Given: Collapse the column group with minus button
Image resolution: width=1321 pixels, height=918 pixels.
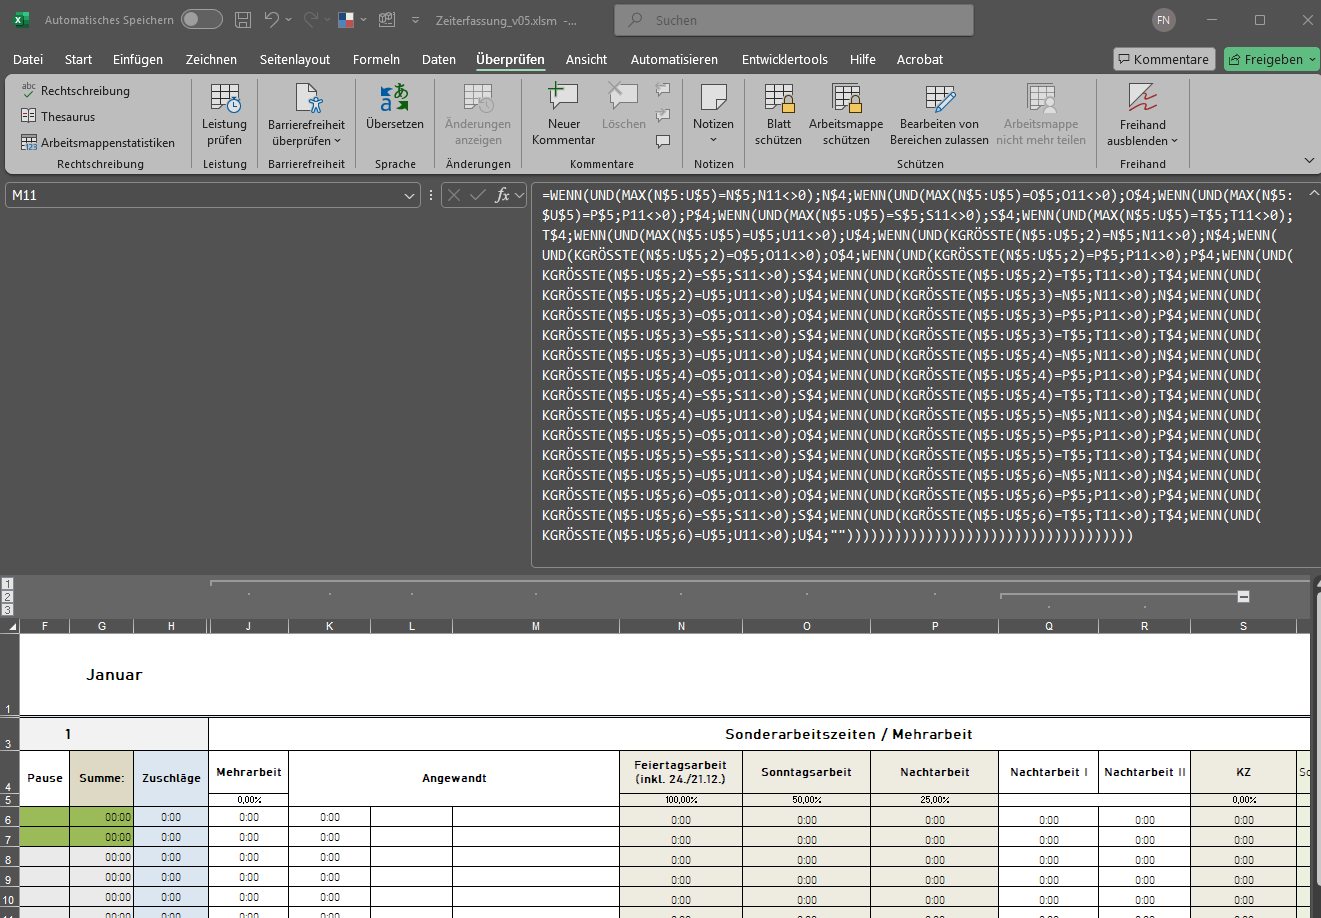Looking at the screenshot, I should point(1243,596).
